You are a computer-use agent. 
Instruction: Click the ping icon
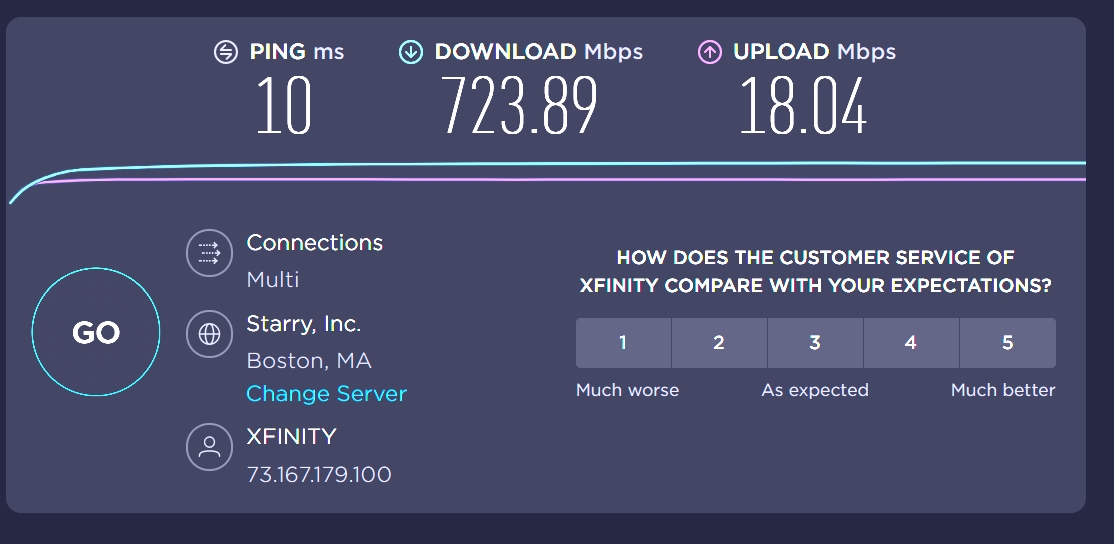coord(226,52)
